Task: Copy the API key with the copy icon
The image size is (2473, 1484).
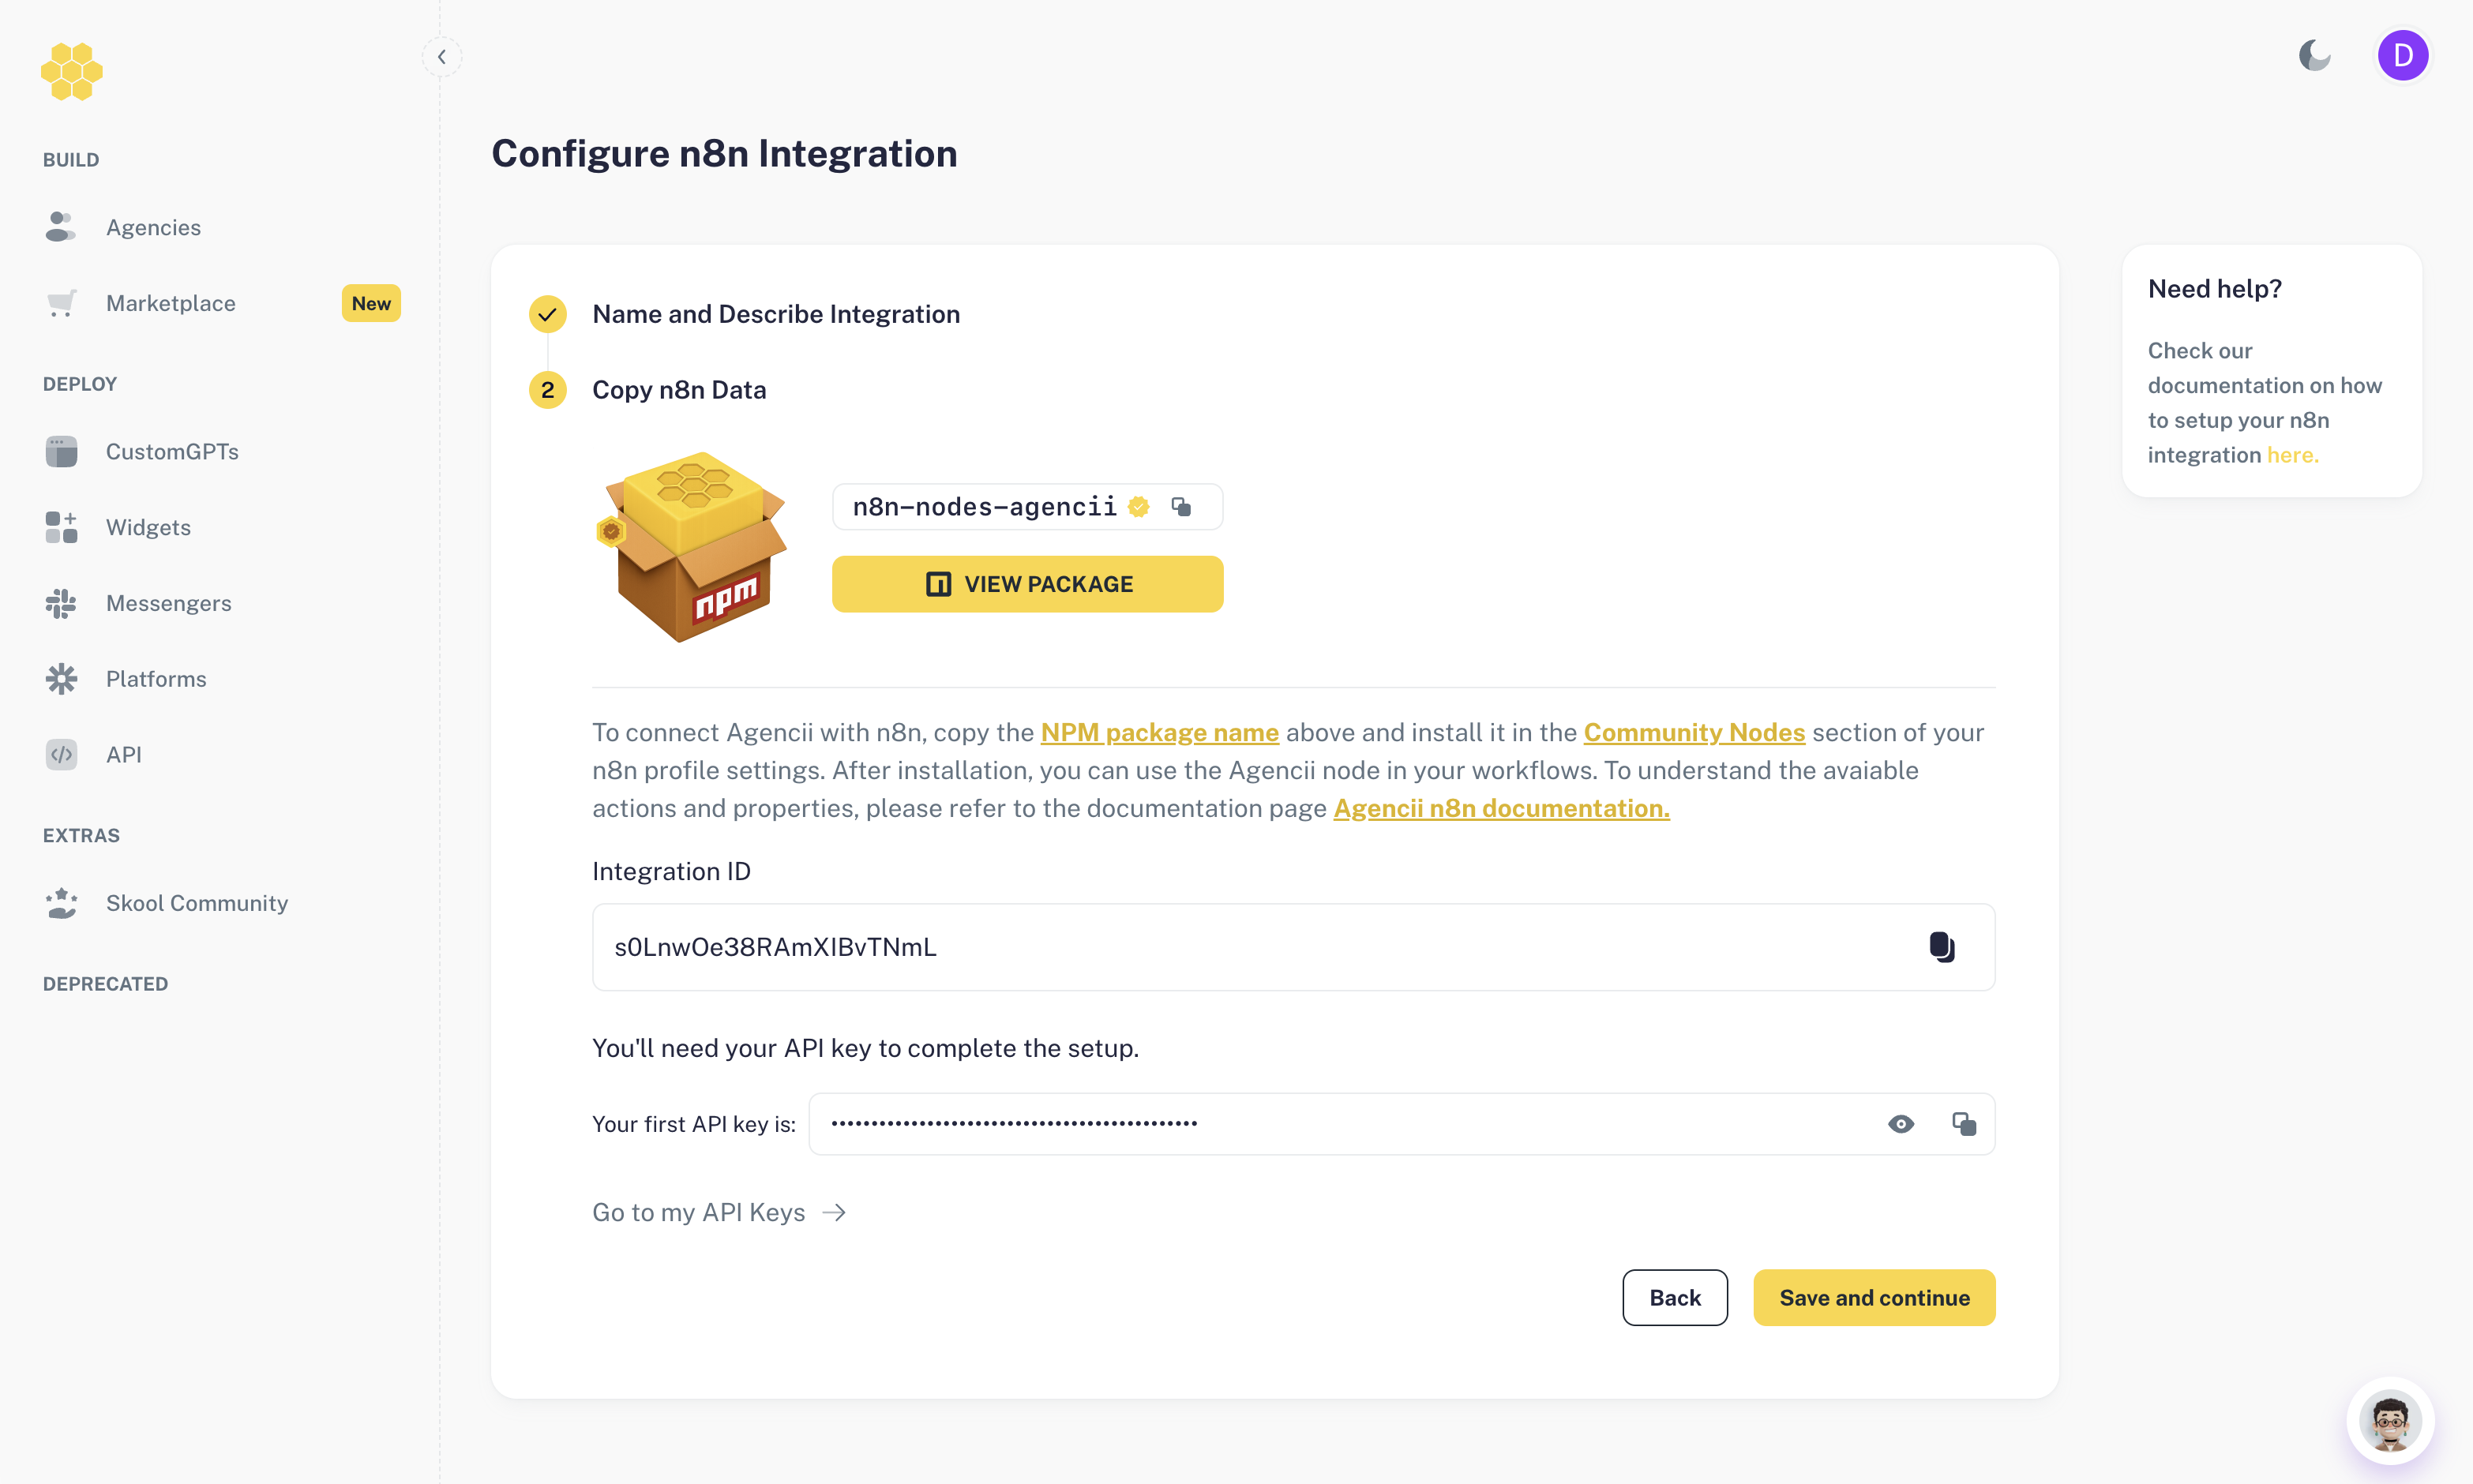Action: [x=1964, y=1124]
